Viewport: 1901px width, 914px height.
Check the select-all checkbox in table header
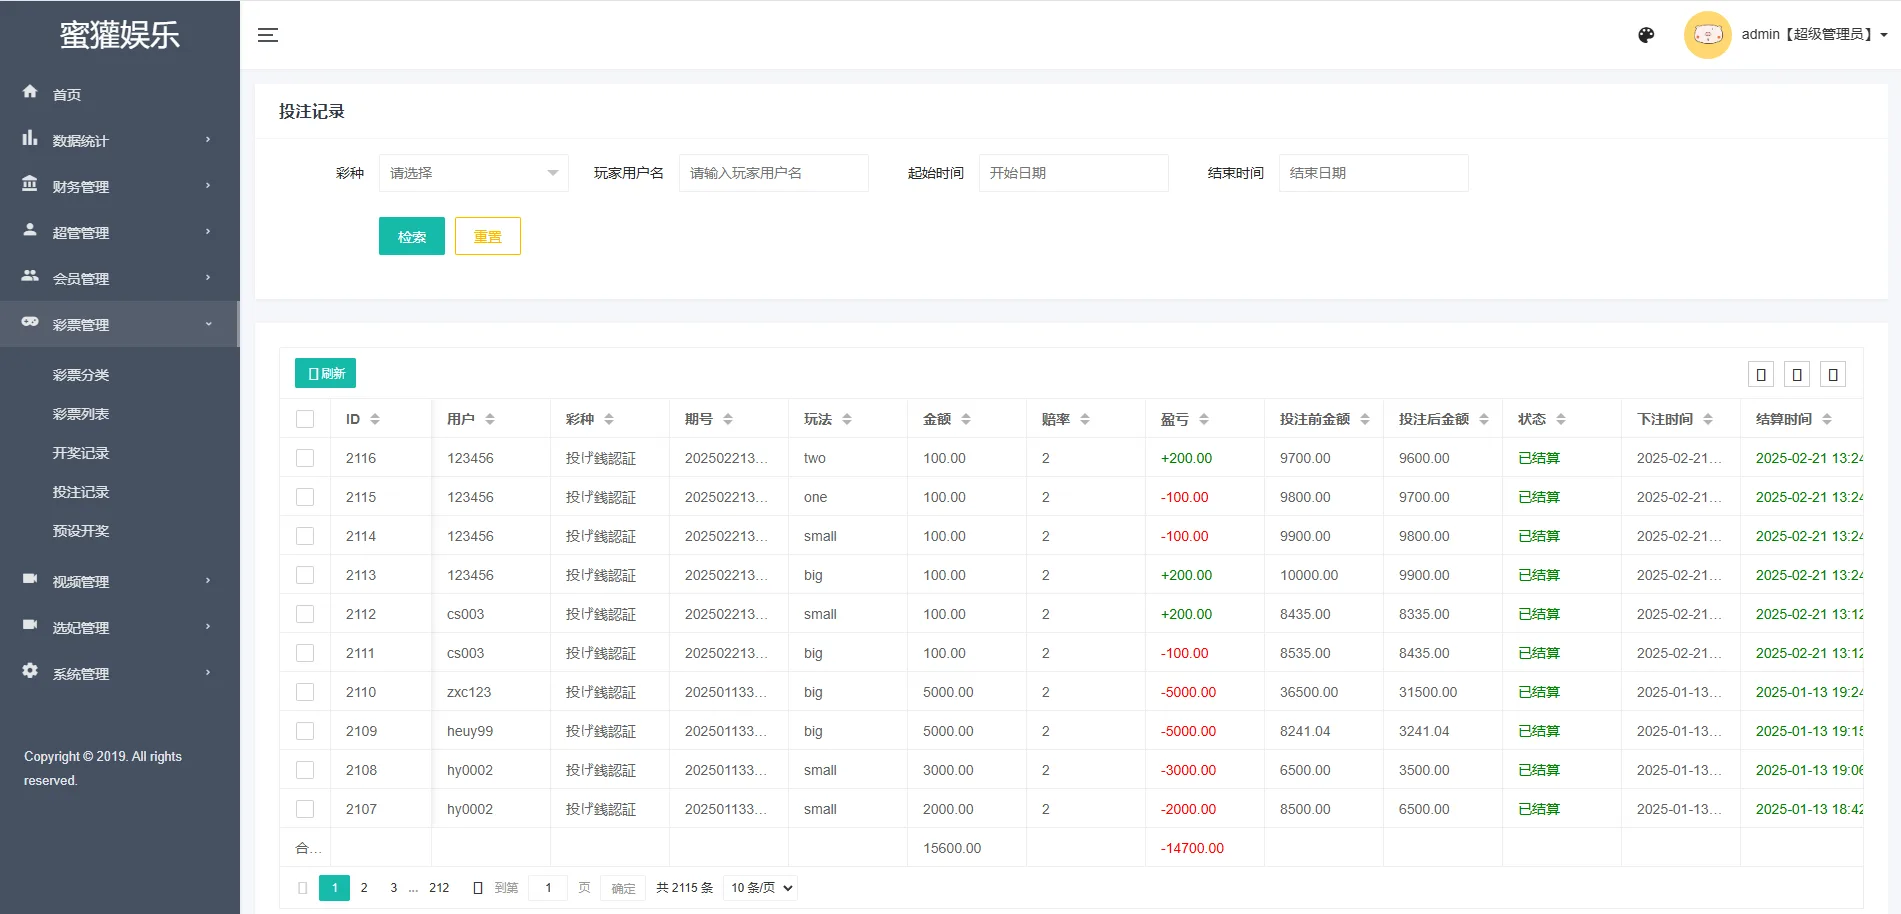(305, 419)
